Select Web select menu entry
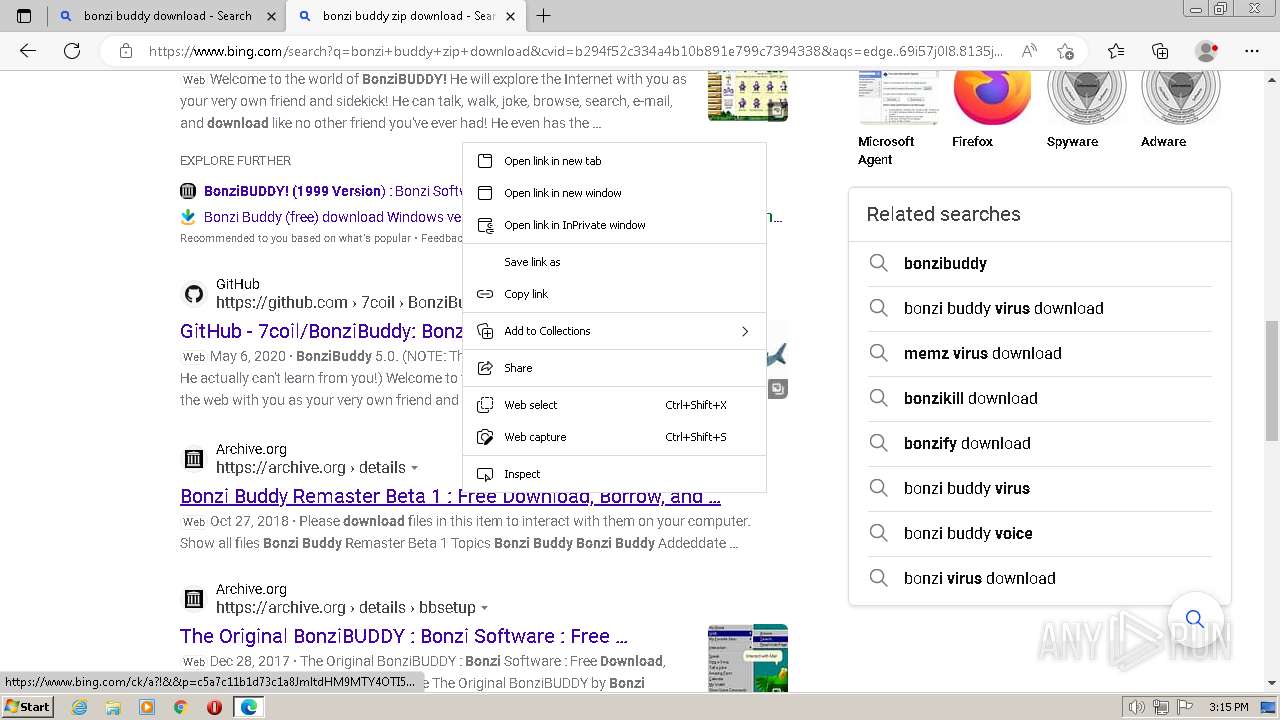Image resolution: width=1280 pixels, height=720 pixels. tap(614, 405)
